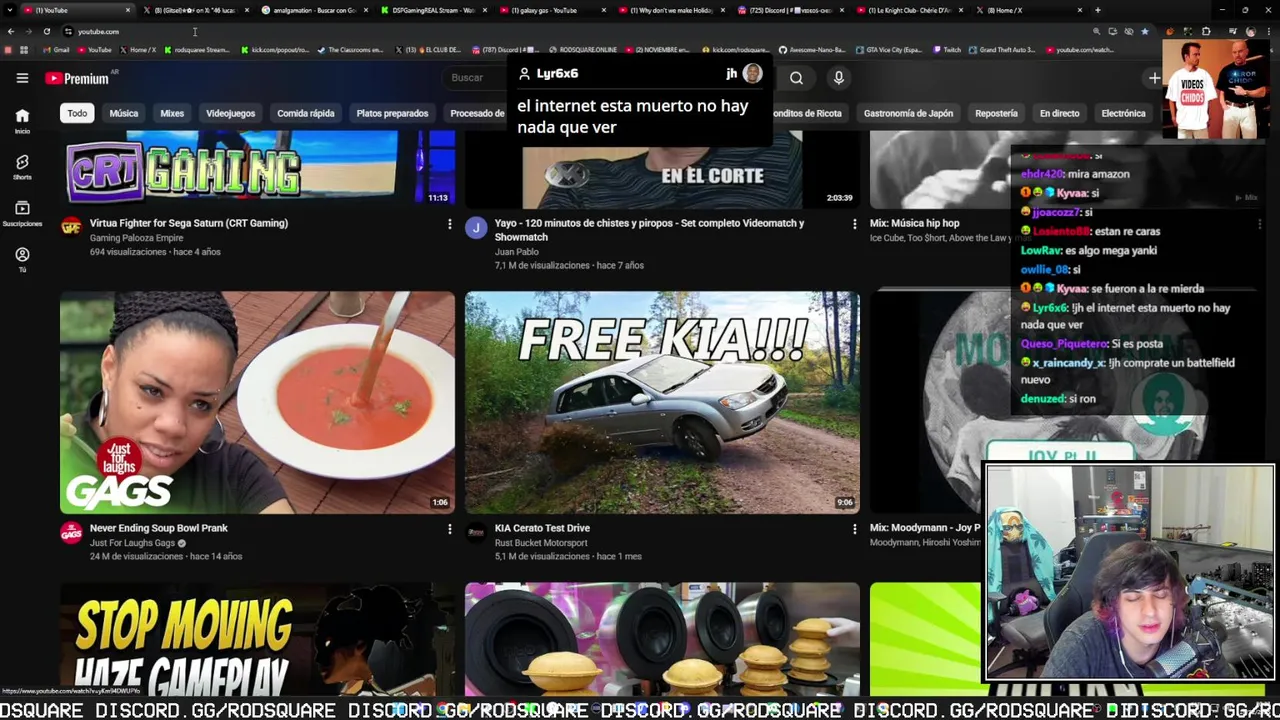The width and height of the screenshot is (1280, 720).
Task: Open Juan Pablo channel avatar
Action: (476, 227)
